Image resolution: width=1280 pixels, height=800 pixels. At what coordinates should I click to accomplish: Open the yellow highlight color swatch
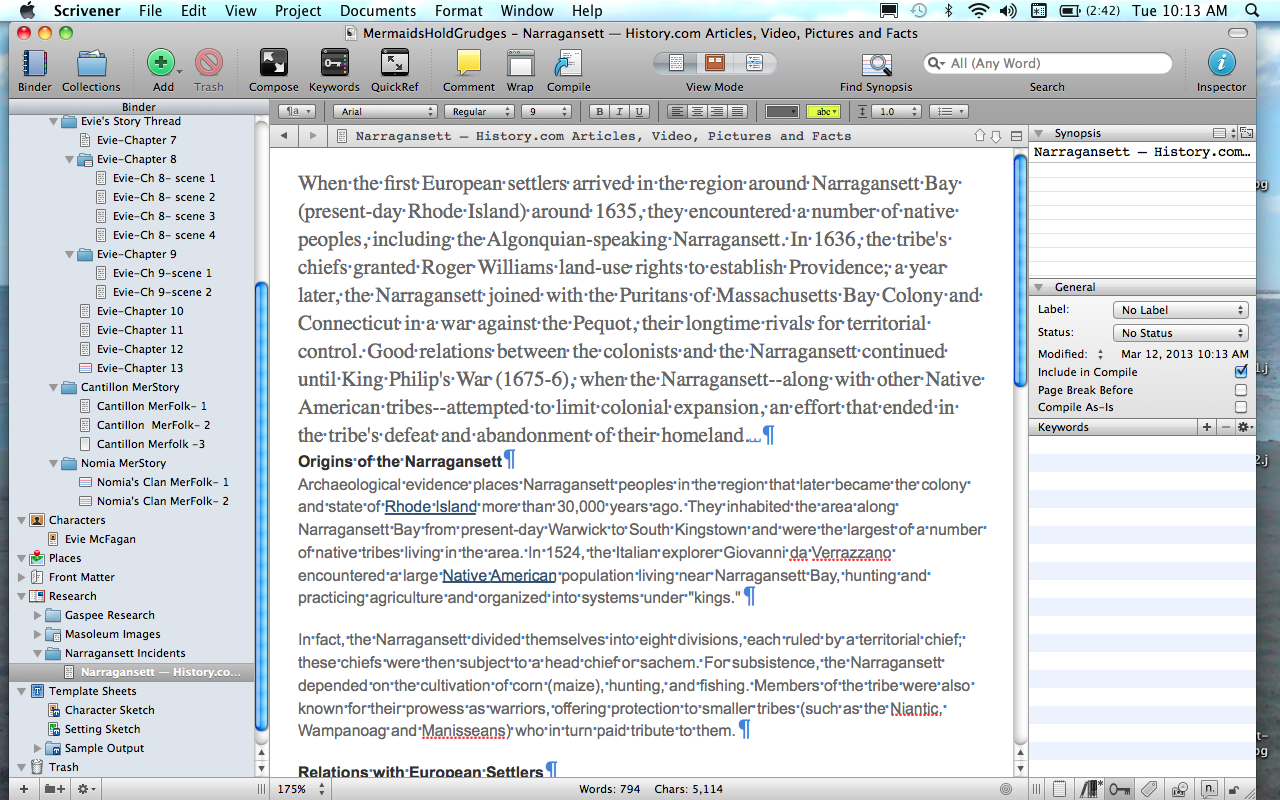tap(822, 111)
